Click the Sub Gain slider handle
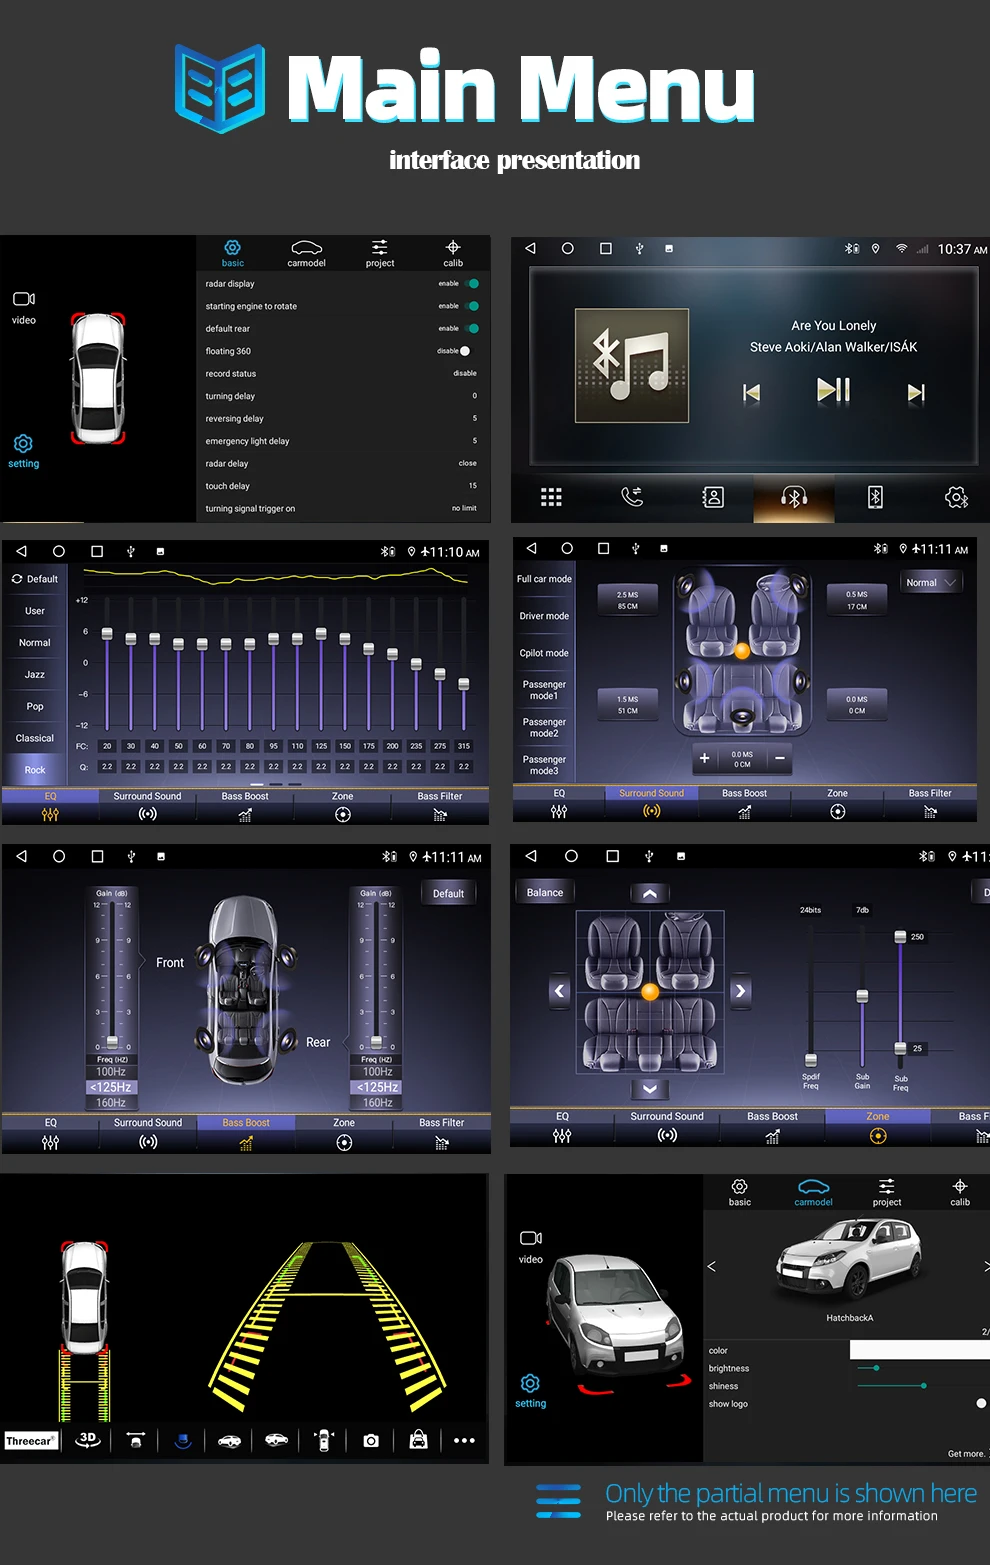Screen dimensions: 990x1565 coord(862,996)
